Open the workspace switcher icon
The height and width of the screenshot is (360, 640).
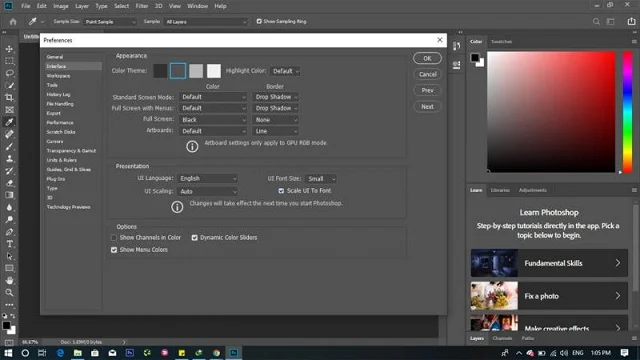pyautogui.click(x=611, y=22)
